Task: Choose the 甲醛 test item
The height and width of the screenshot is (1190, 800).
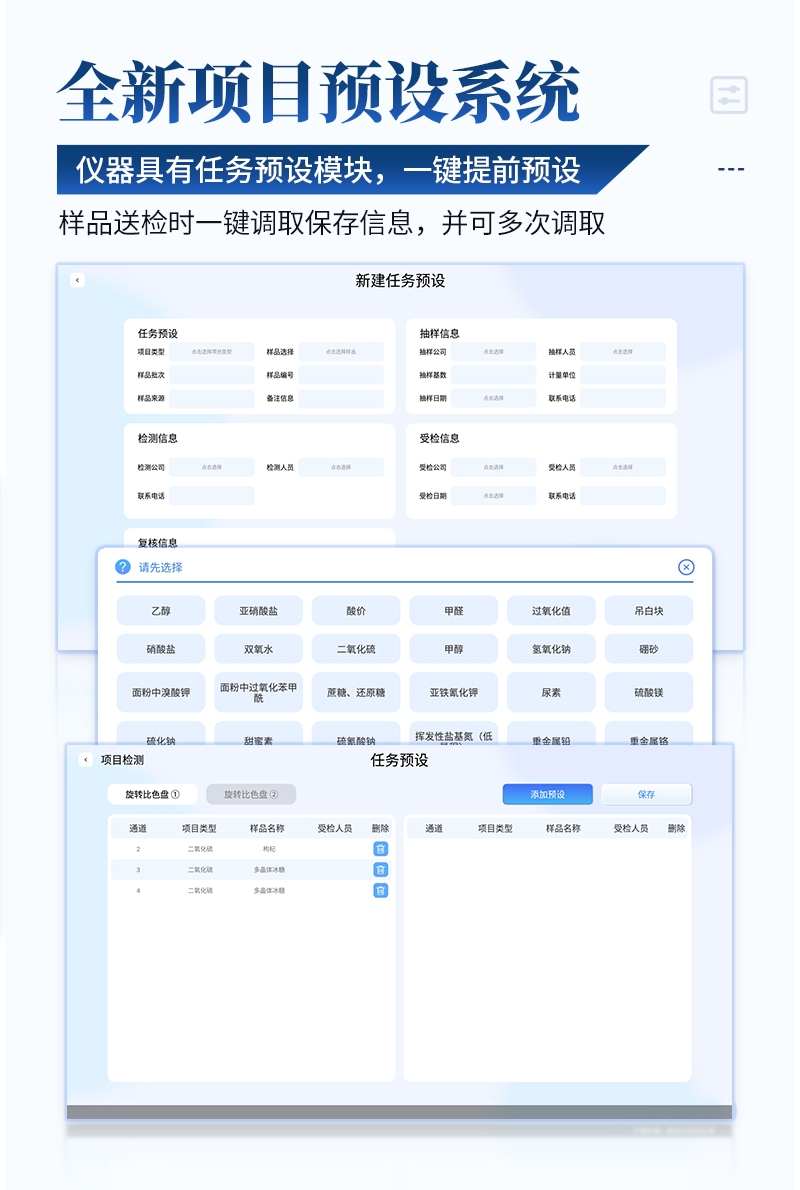Action: click(454, 611)
